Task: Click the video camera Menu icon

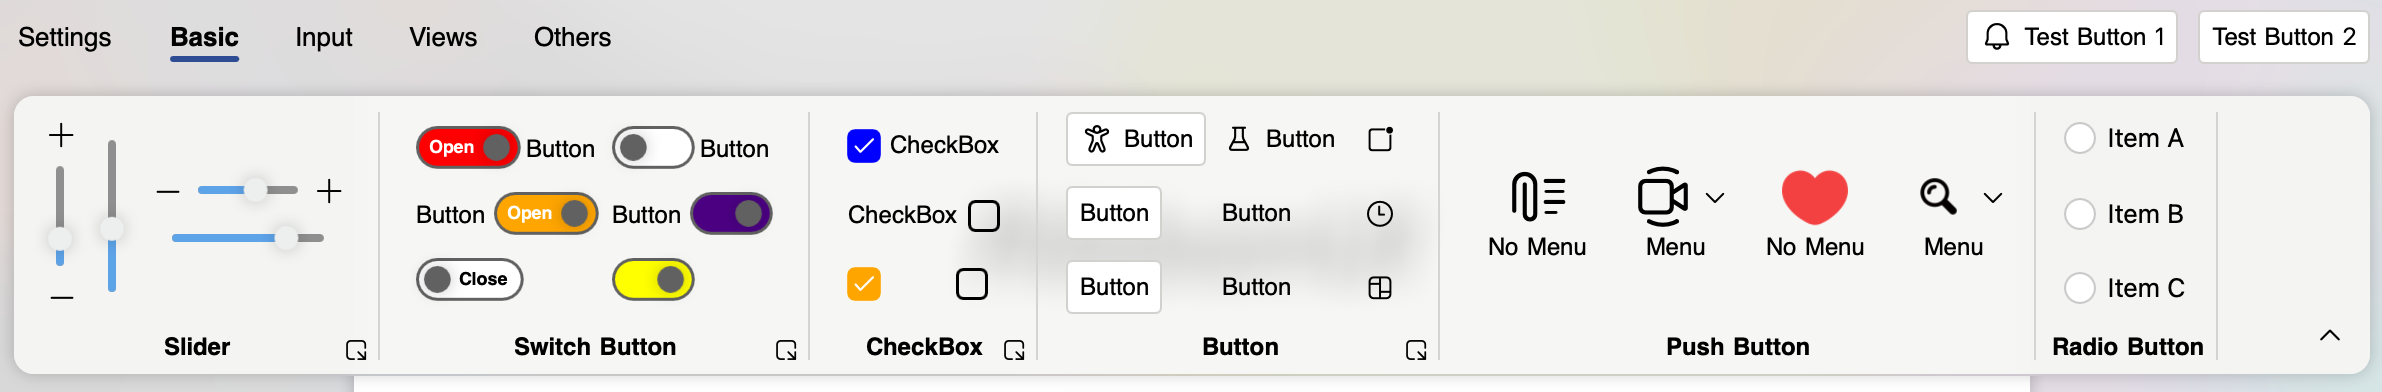Action: point(1662,196)
